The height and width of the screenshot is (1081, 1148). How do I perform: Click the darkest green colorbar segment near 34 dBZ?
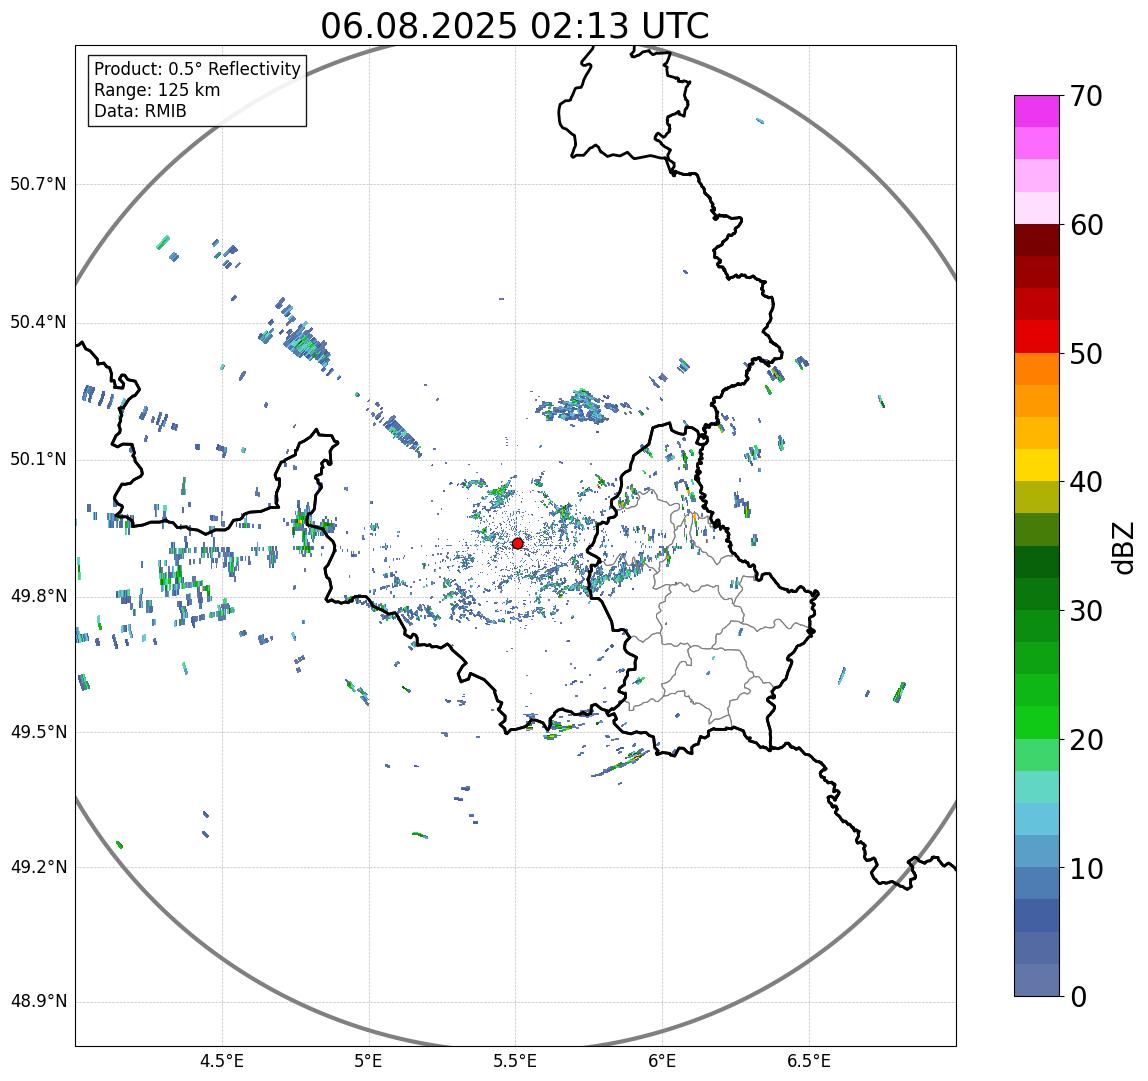point(1037,562)
